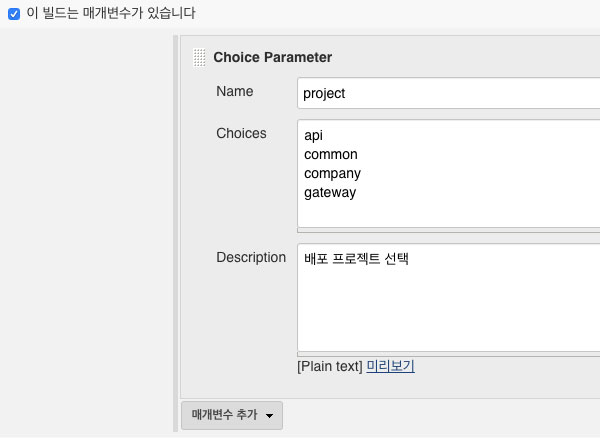Click the common line in Choices
This screenshot has width=600, height=438.
(x=330, y=154)
